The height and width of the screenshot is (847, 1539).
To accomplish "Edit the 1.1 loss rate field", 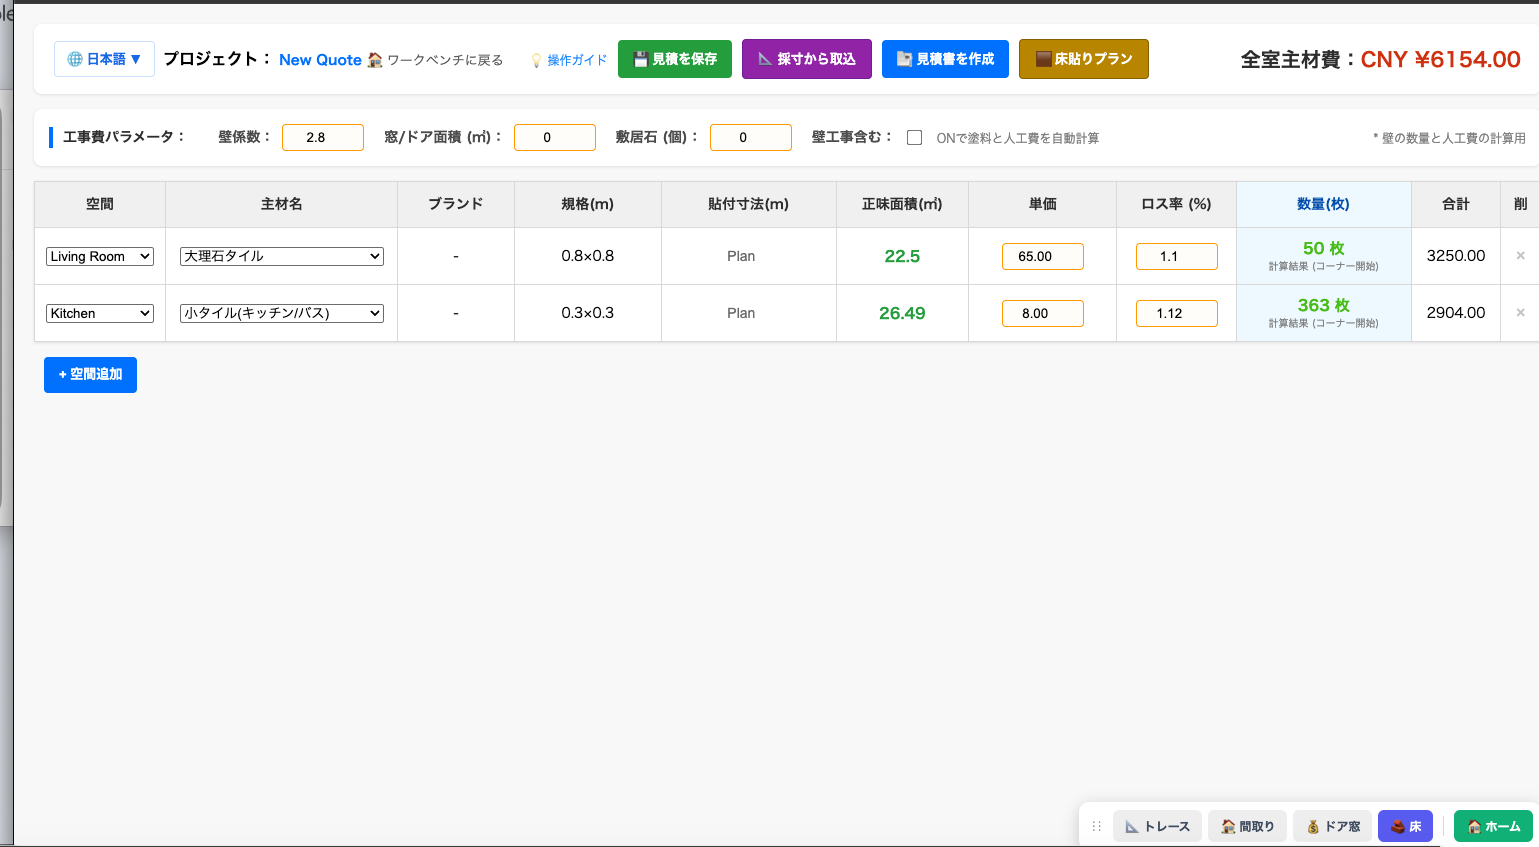I will point(1177,256).
